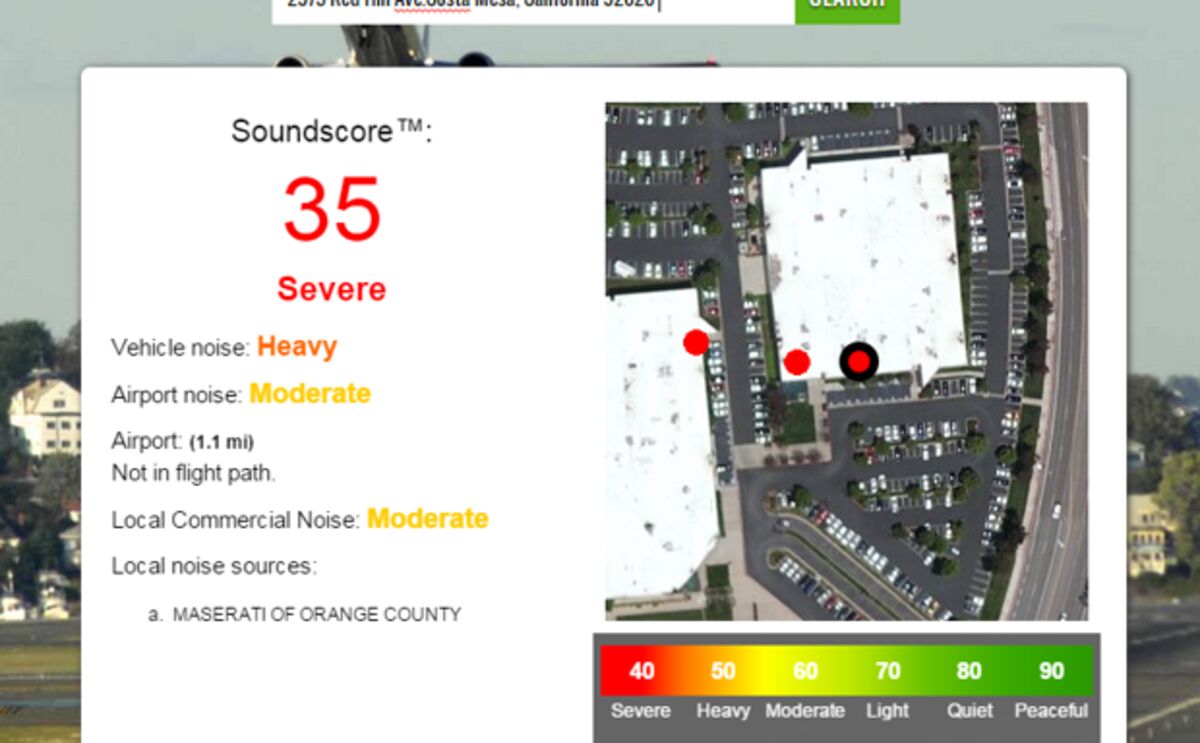Click the 'Local noise sources:' label
The height and width of the screenshot is (743, 1200).
coord(214,566)
